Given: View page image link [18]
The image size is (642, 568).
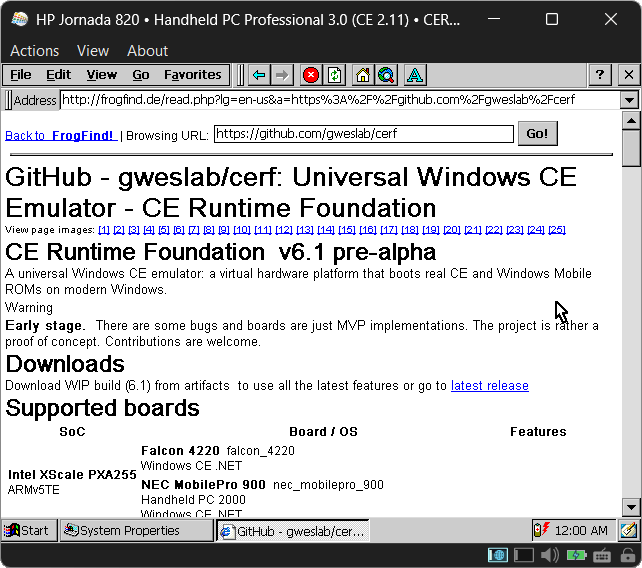Looking at the screenshot, I should click(x=410, y=230).
